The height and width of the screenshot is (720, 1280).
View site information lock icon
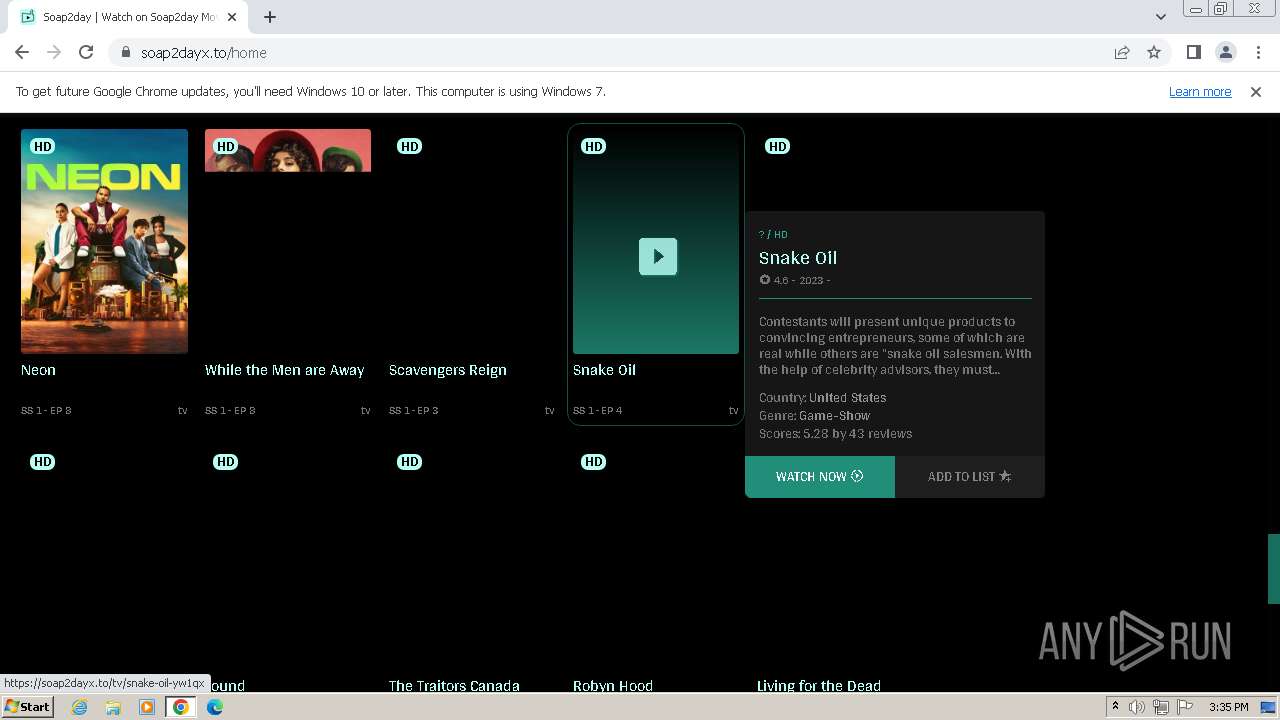tap(126, 53)
